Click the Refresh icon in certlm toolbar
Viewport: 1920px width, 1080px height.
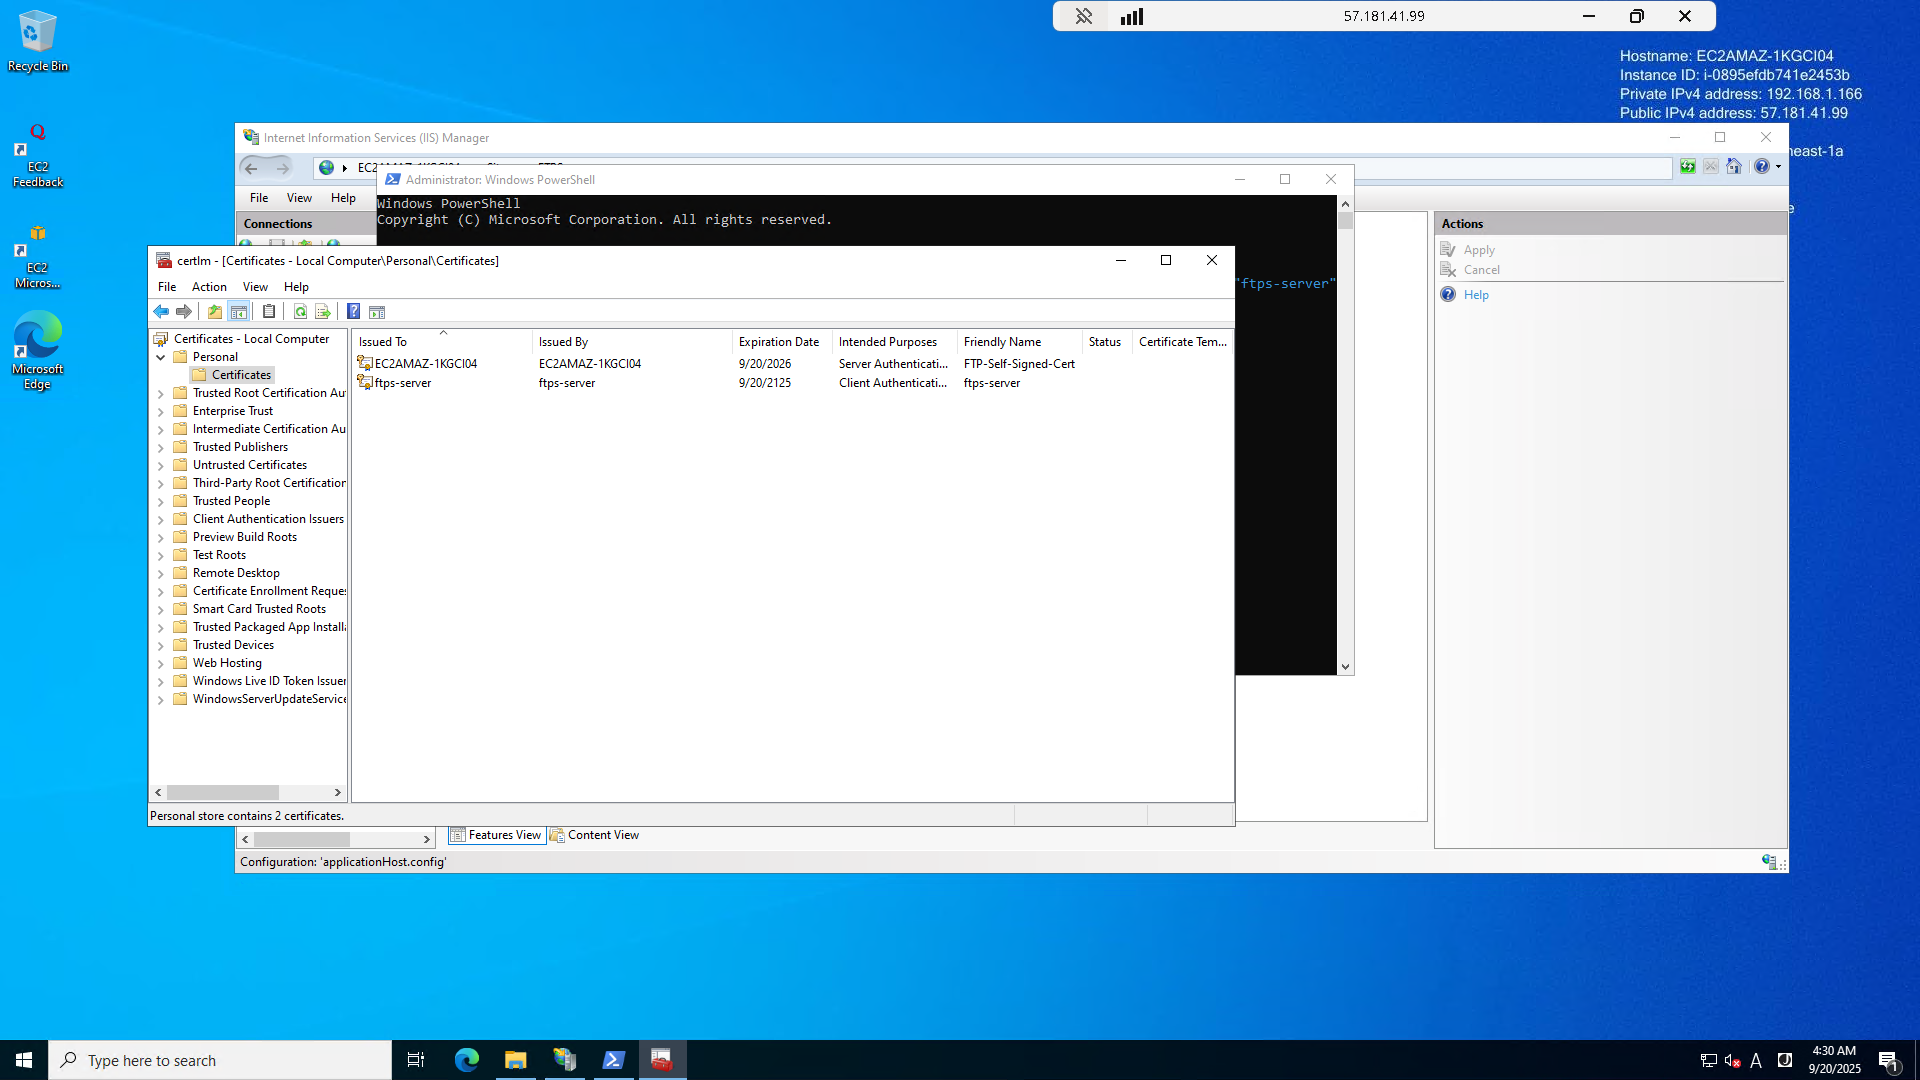[300, 312]
